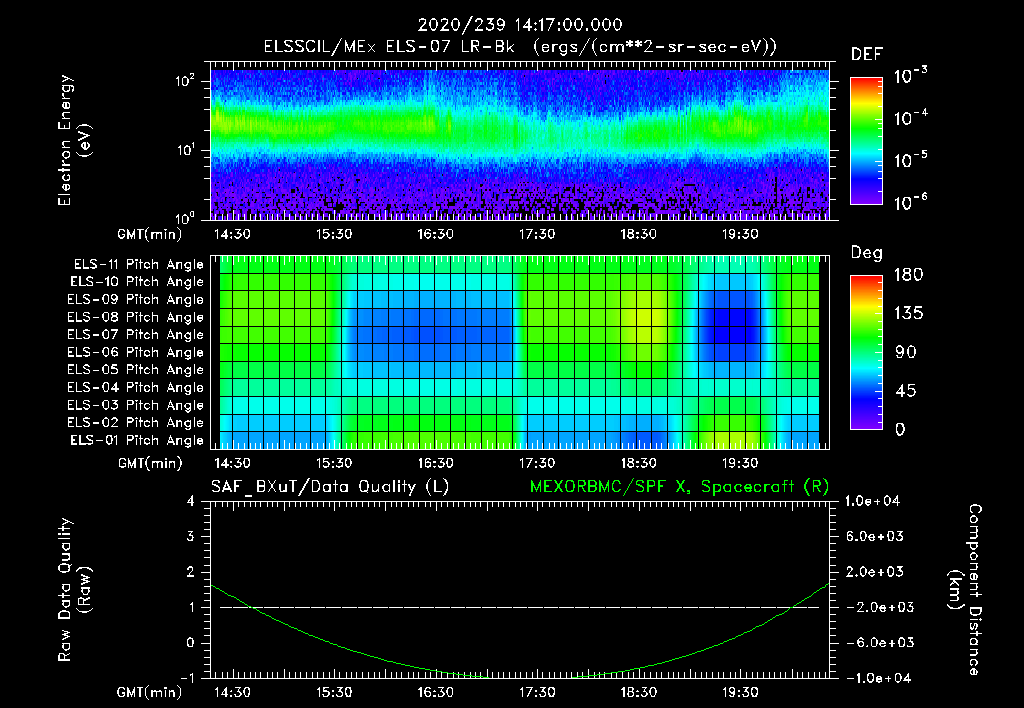Click the 6.0e+03 right axis value
The height and width of the screenshot is (708, 1024).
coord(876,537)
